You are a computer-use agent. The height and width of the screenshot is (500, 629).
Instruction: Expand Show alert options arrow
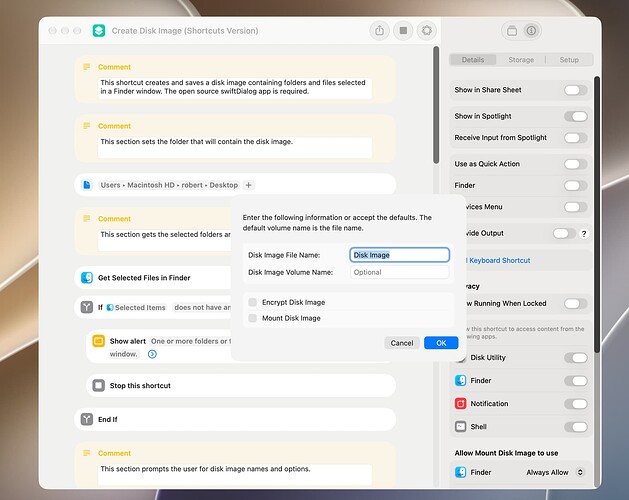pos(152,354)
